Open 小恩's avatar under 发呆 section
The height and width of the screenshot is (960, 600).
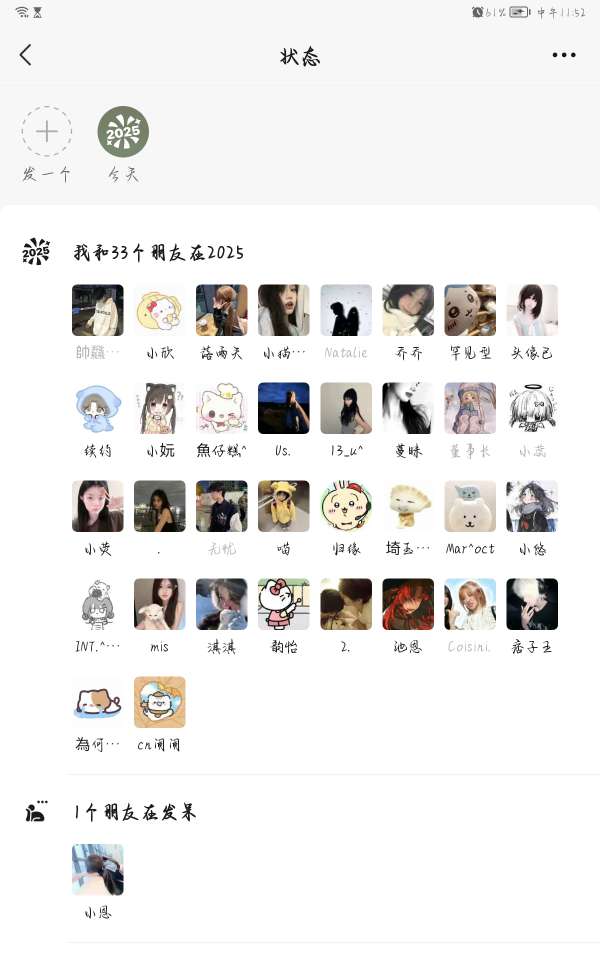point(97,870)
